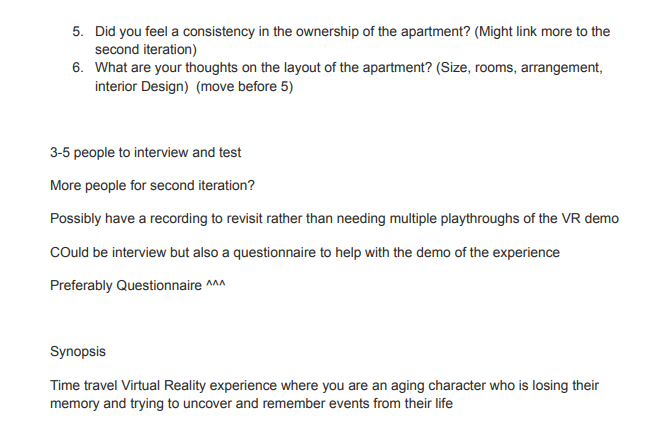Click 'More people for second iteration?' line

tap(152, 186)
